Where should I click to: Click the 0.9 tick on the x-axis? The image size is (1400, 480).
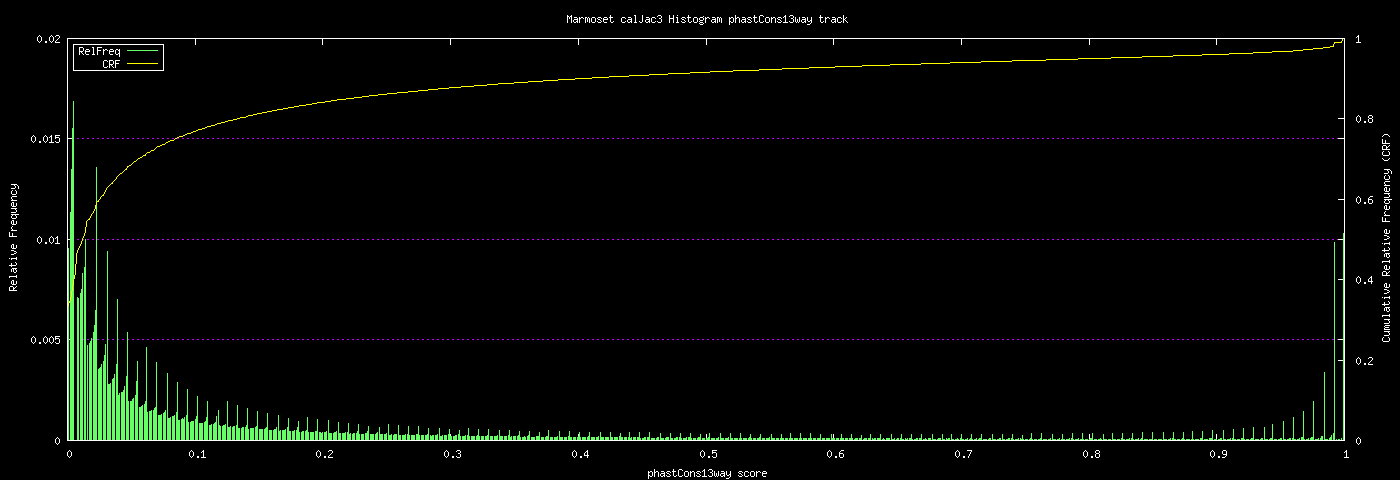[x=1218, y=454]
